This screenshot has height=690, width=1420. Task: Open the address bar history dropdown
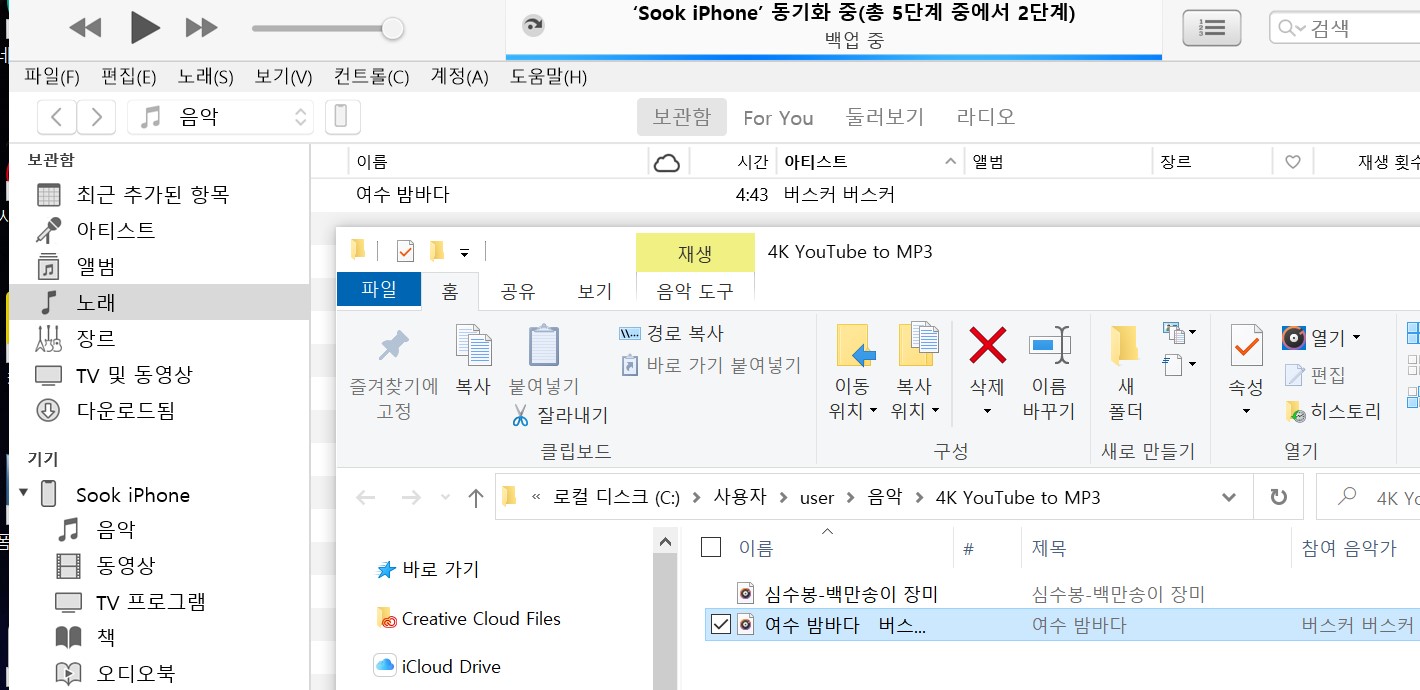(1230, 497)
